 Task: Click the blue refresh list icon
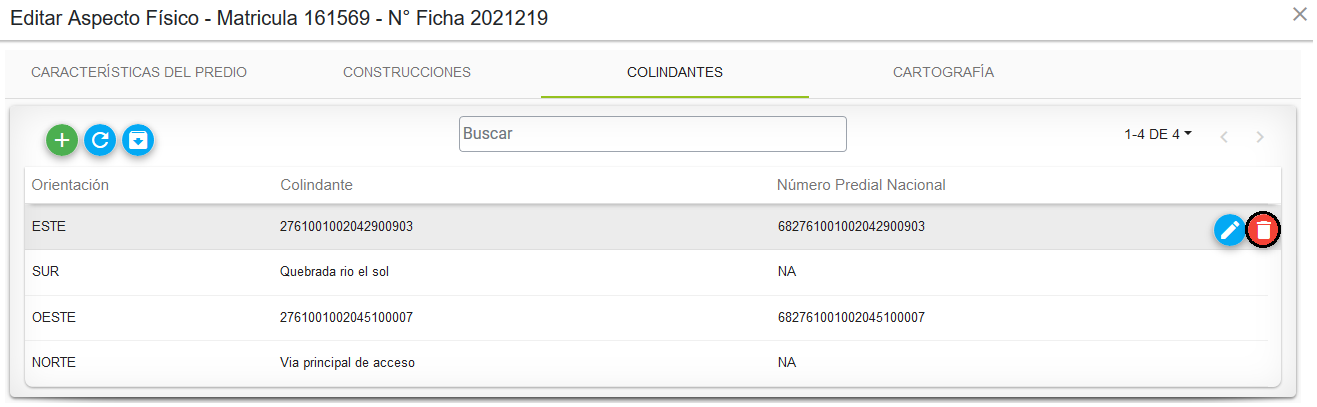click(100, 140)
